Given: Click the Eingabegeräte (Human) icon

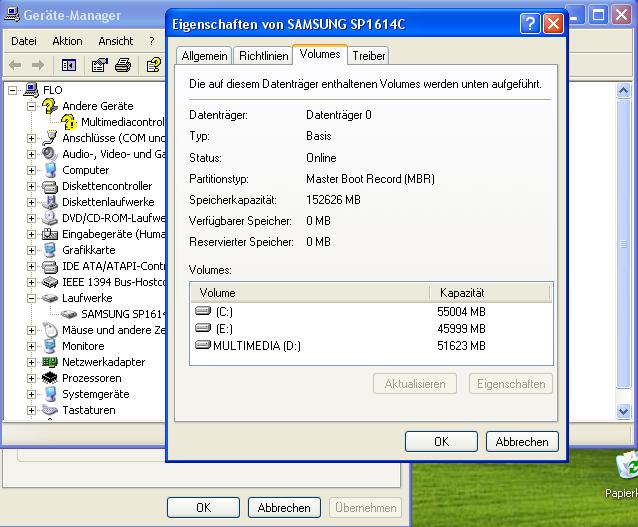Looking at the screenshot, I should pyautogui.click(x=50, y=234).
